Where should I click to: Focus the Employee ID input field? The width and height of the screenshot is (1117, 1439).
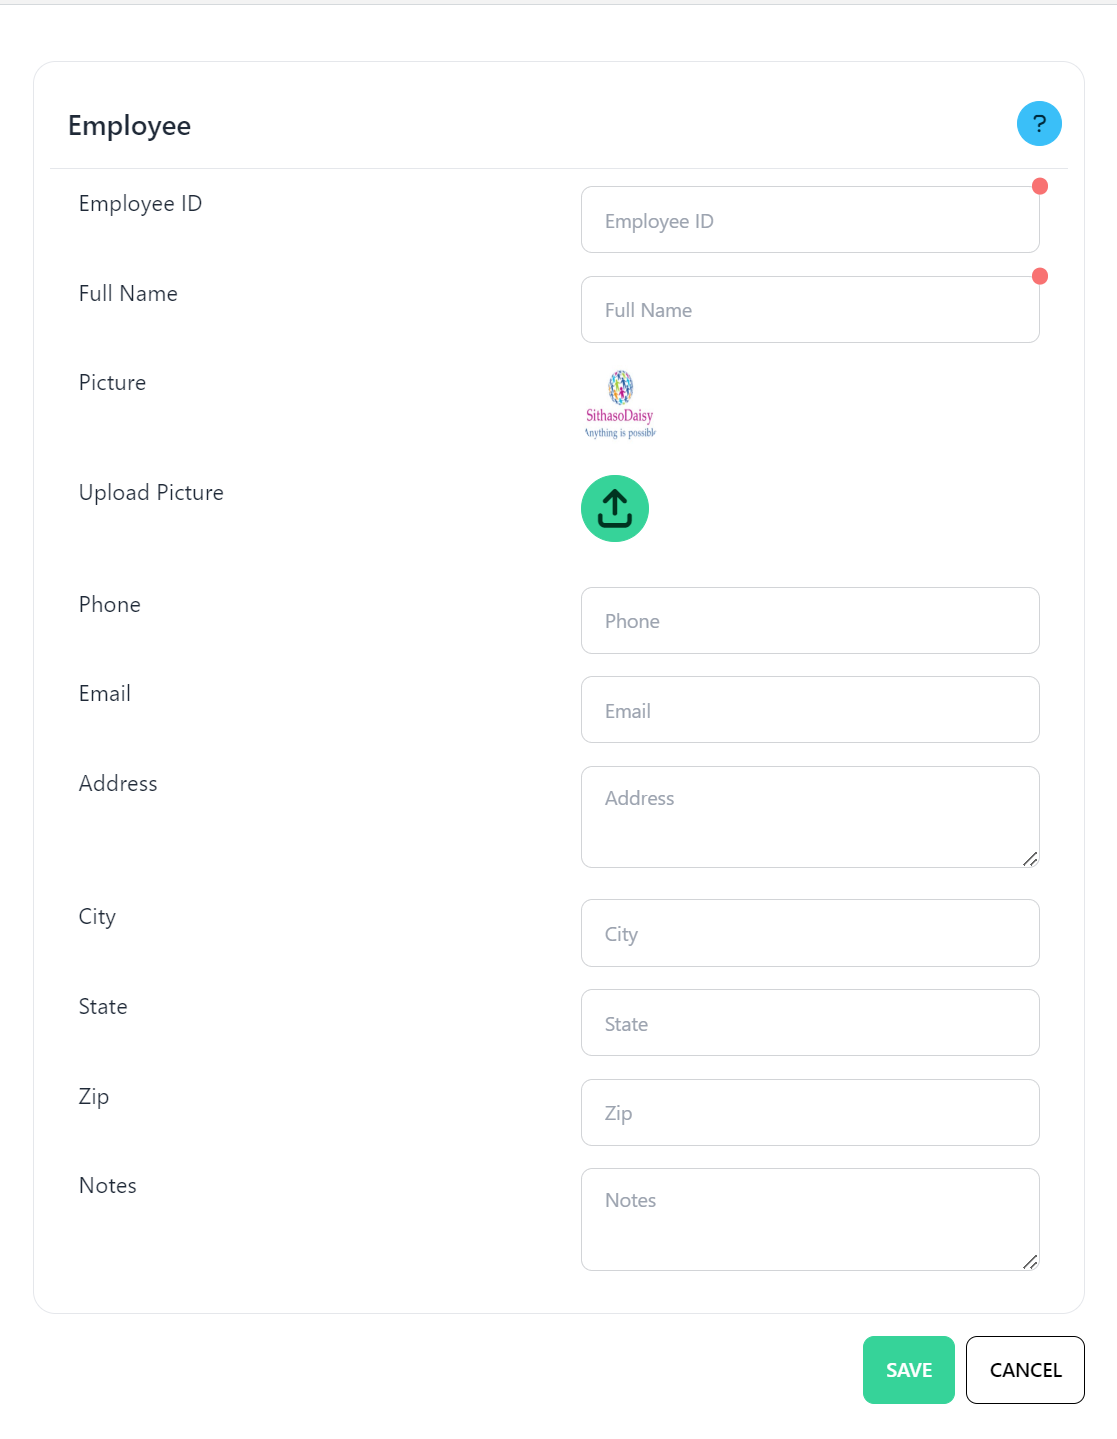(x=810, y=220)
